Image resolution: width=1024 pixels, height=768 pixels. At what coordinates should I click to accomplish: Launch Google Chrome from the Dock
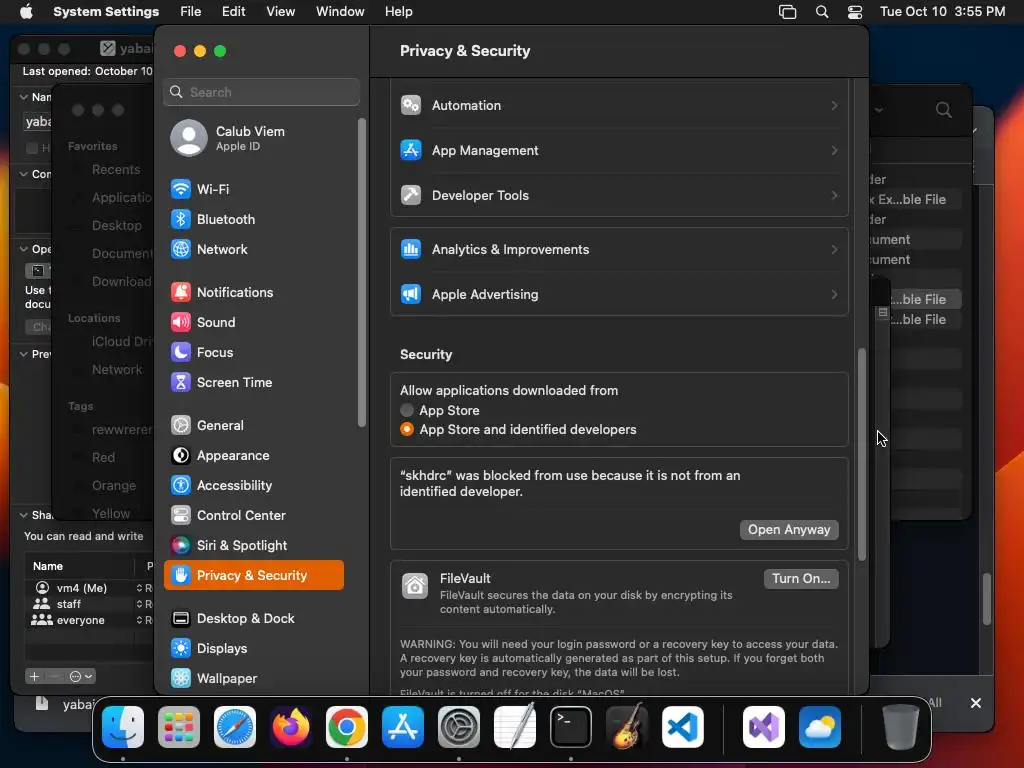coord(347,727)
